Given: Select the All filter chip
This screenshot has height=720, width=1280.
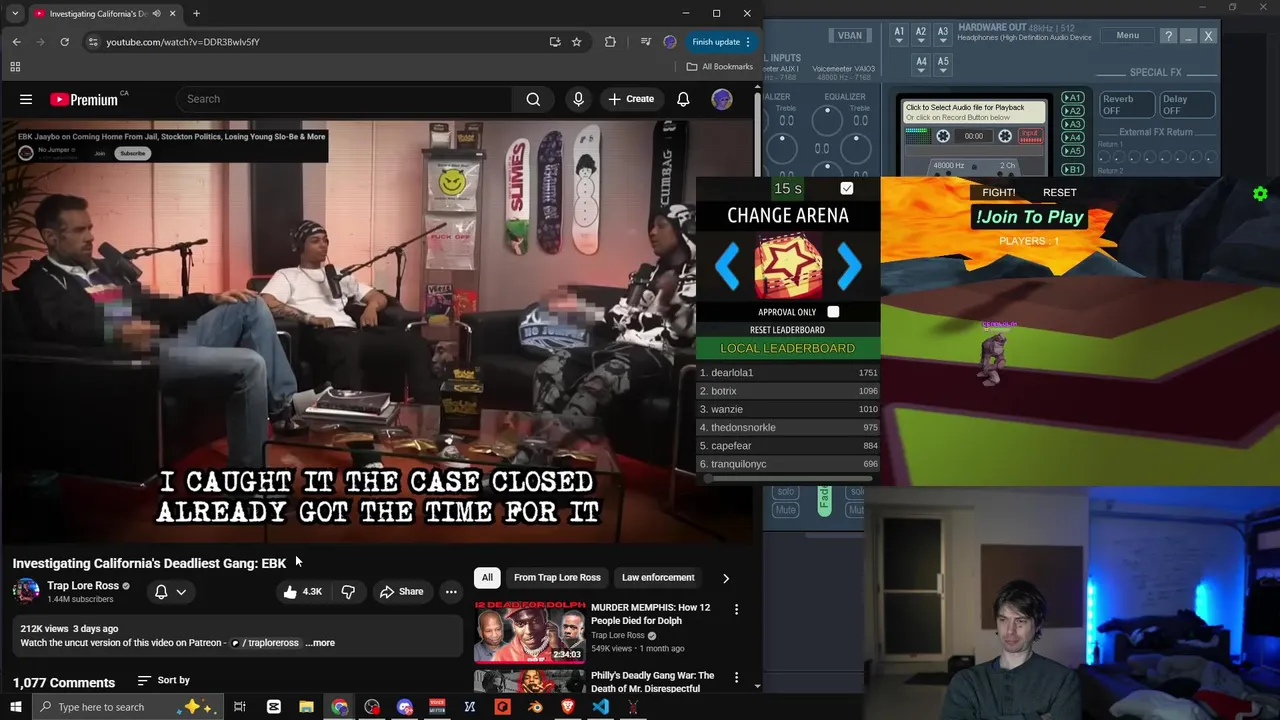Looking at the screenshot, I should (x=487, y=577).
